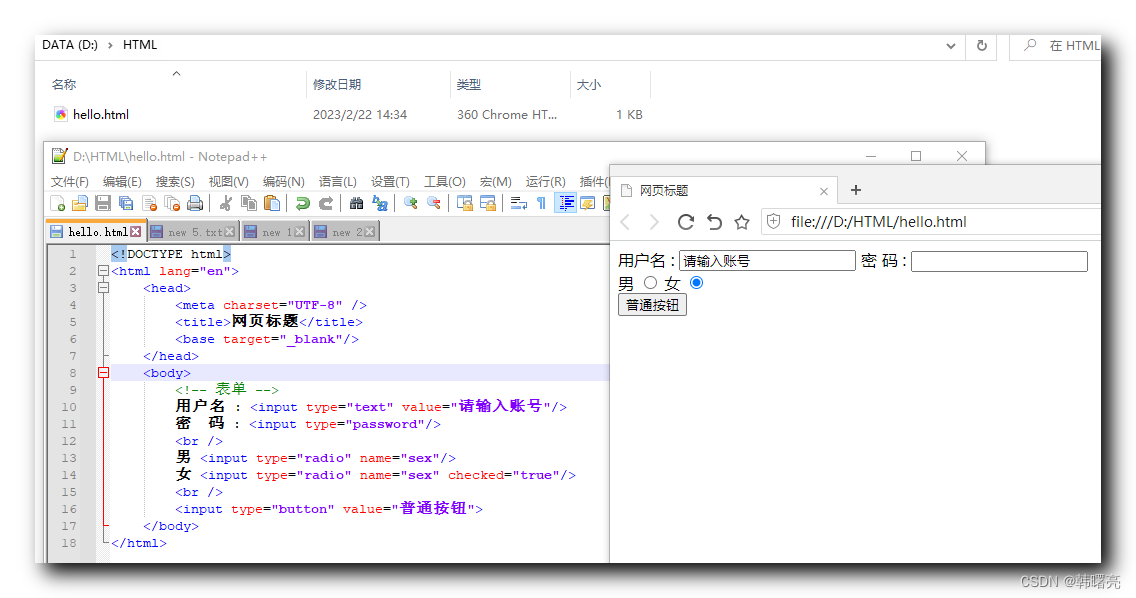The width and height of the screenshot is (1136, 598).
Task: Collapse the html fold marker on line 2
Action: coord(104,271)
